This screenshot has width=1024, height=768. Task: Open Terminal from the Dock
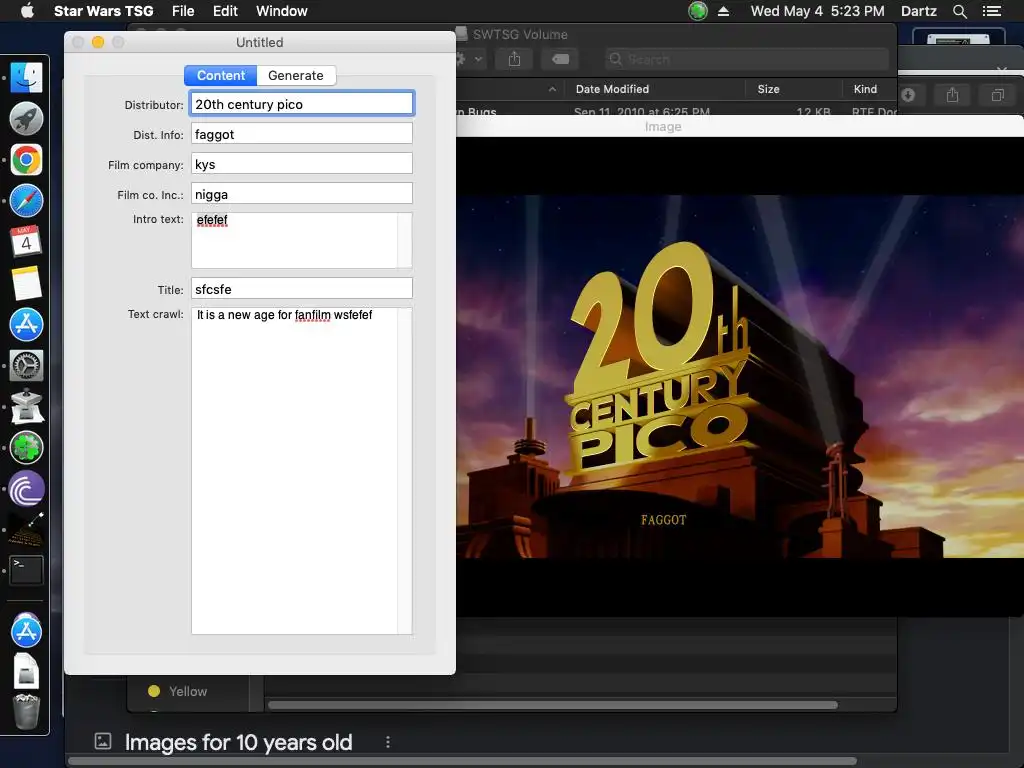coord(26,570)
